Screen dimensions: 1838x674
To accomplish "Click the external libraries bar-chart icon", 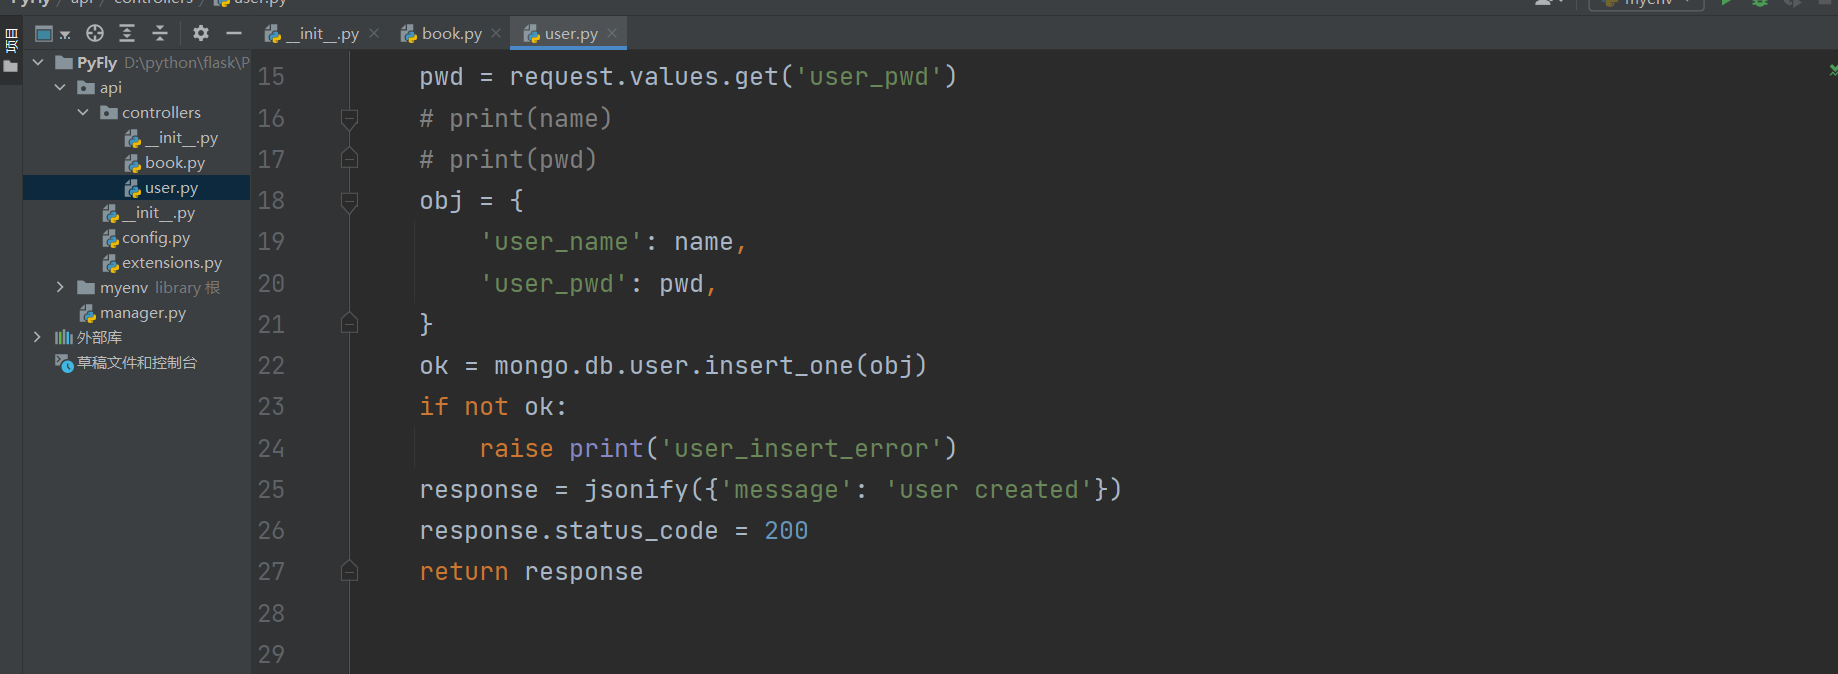I will pos(64,337).
